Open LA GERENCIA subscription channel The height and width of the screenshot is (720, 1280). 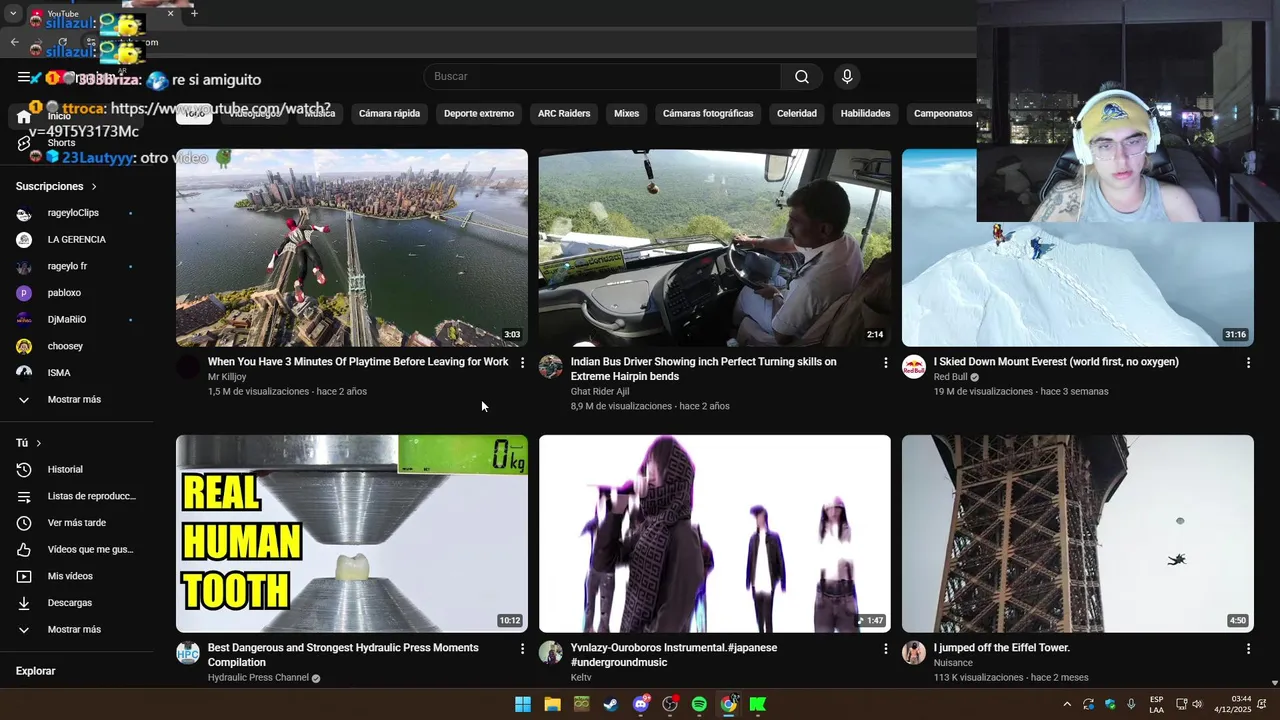tap(76, 240)
